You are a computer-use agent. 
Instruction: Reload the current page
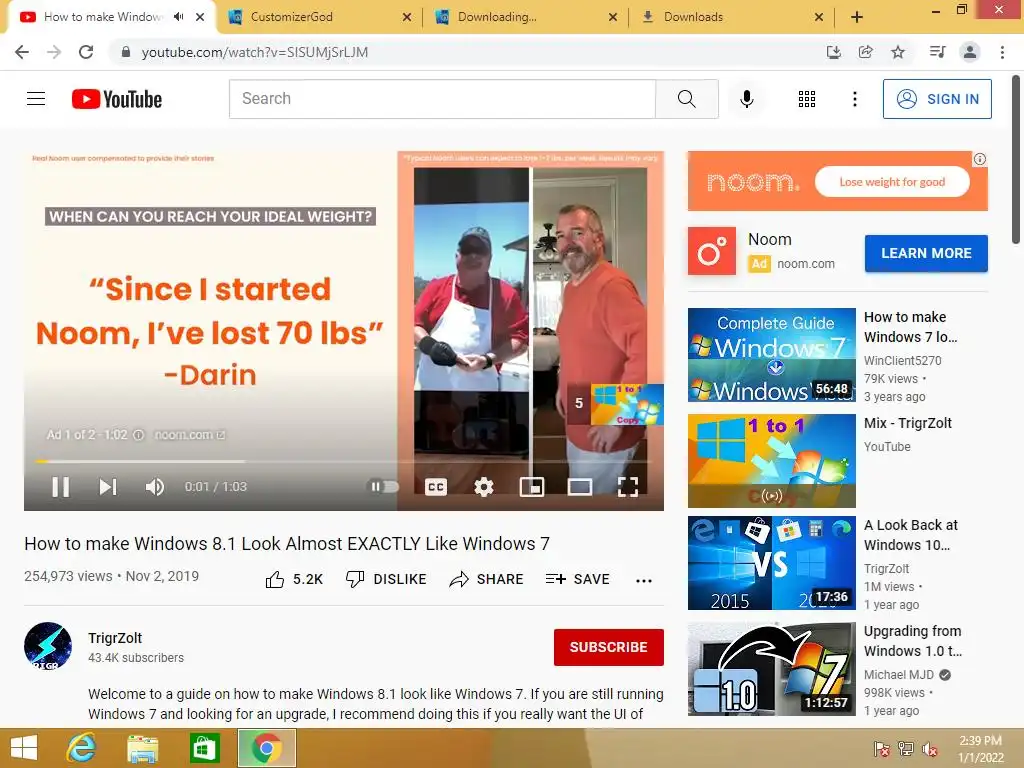click(86, 52)
